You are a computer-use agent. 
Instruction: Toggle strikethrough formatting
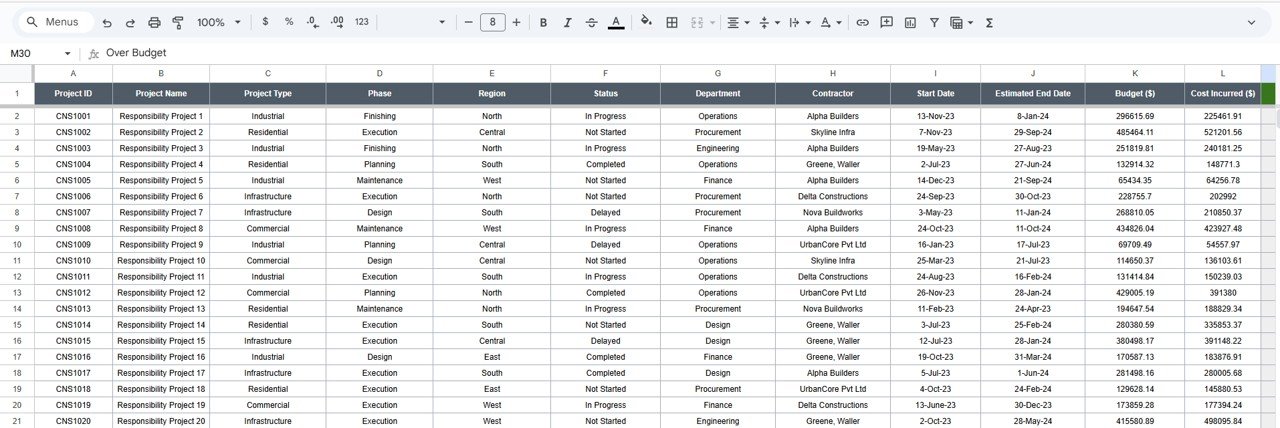pyautogui.click(x=591, y=22)
